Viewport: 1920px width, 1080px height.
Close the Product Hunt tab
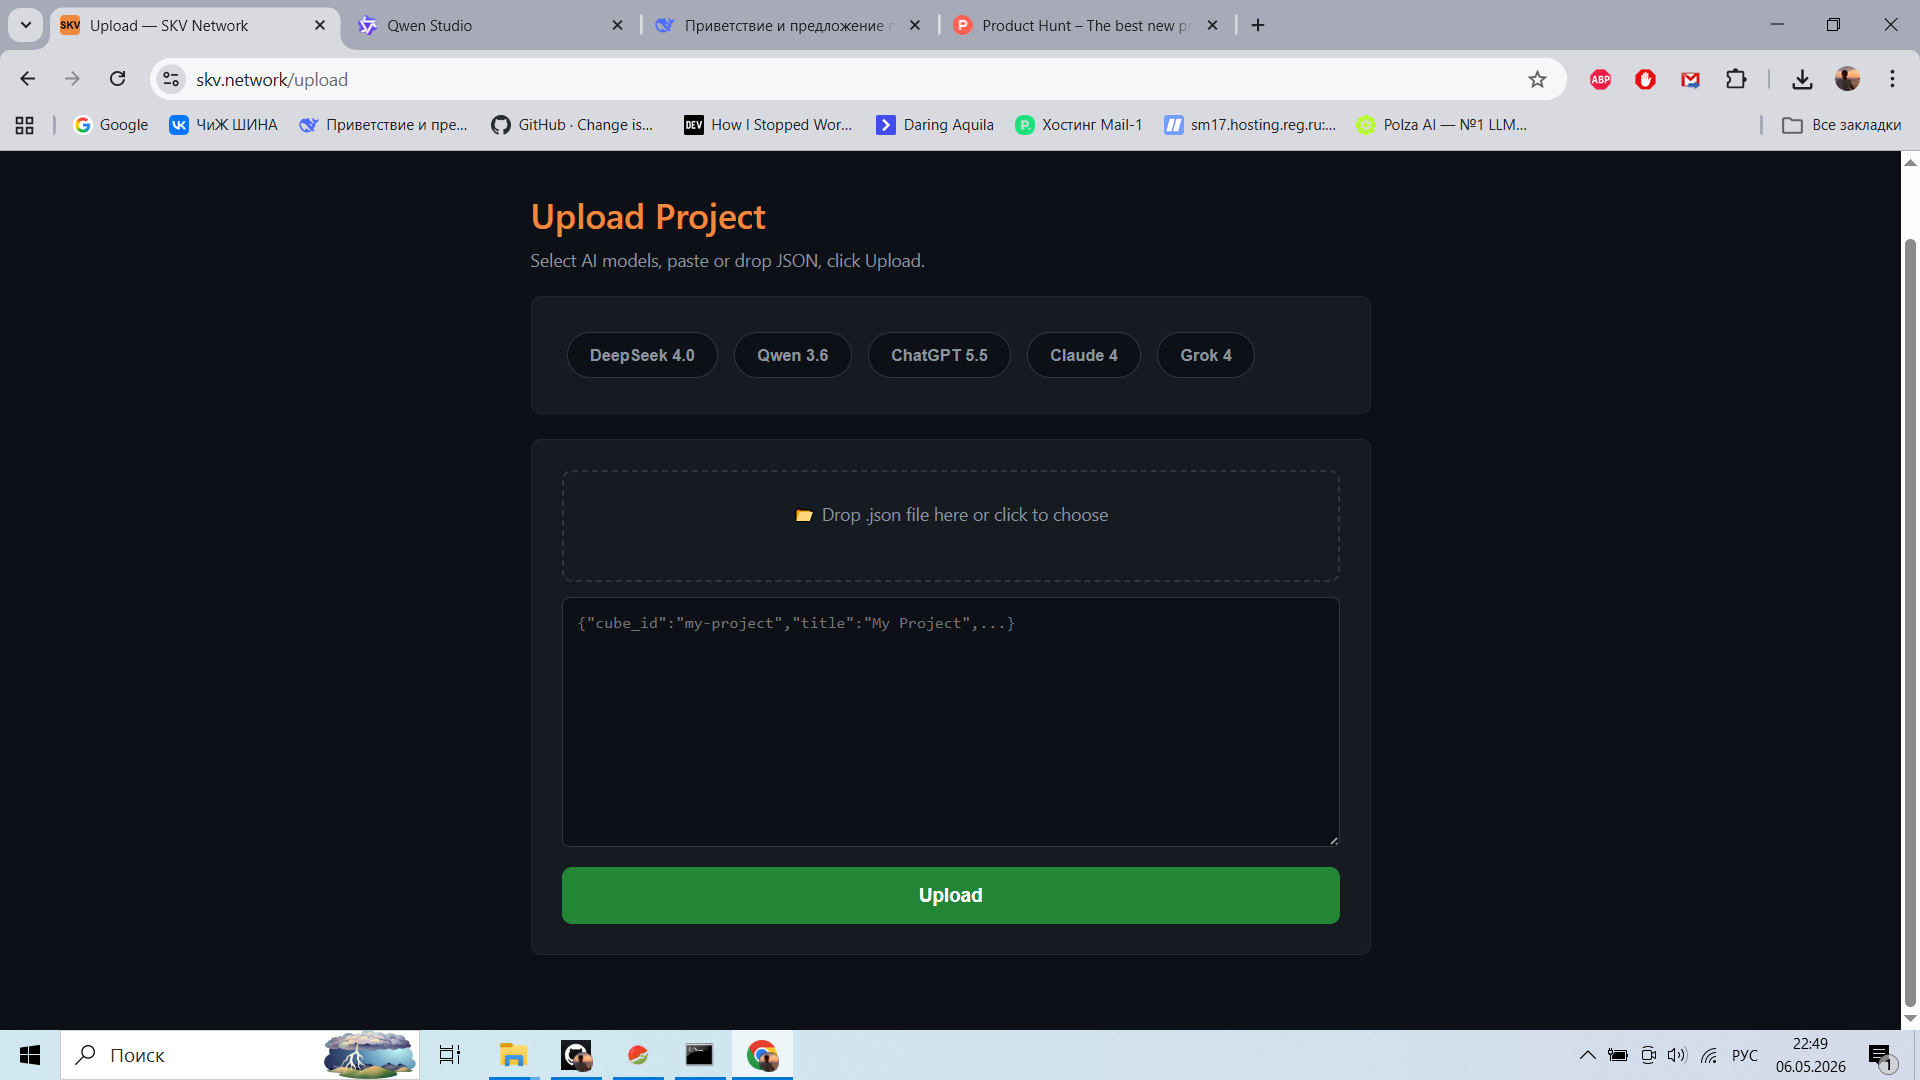coord(1212,26)
